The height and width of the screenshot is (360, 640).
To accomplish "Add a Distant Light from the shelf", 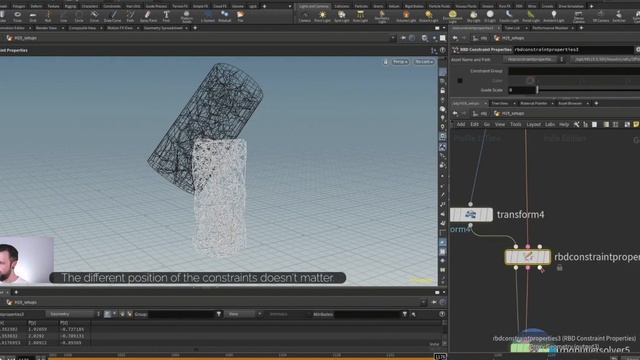I will click(428, 16).
